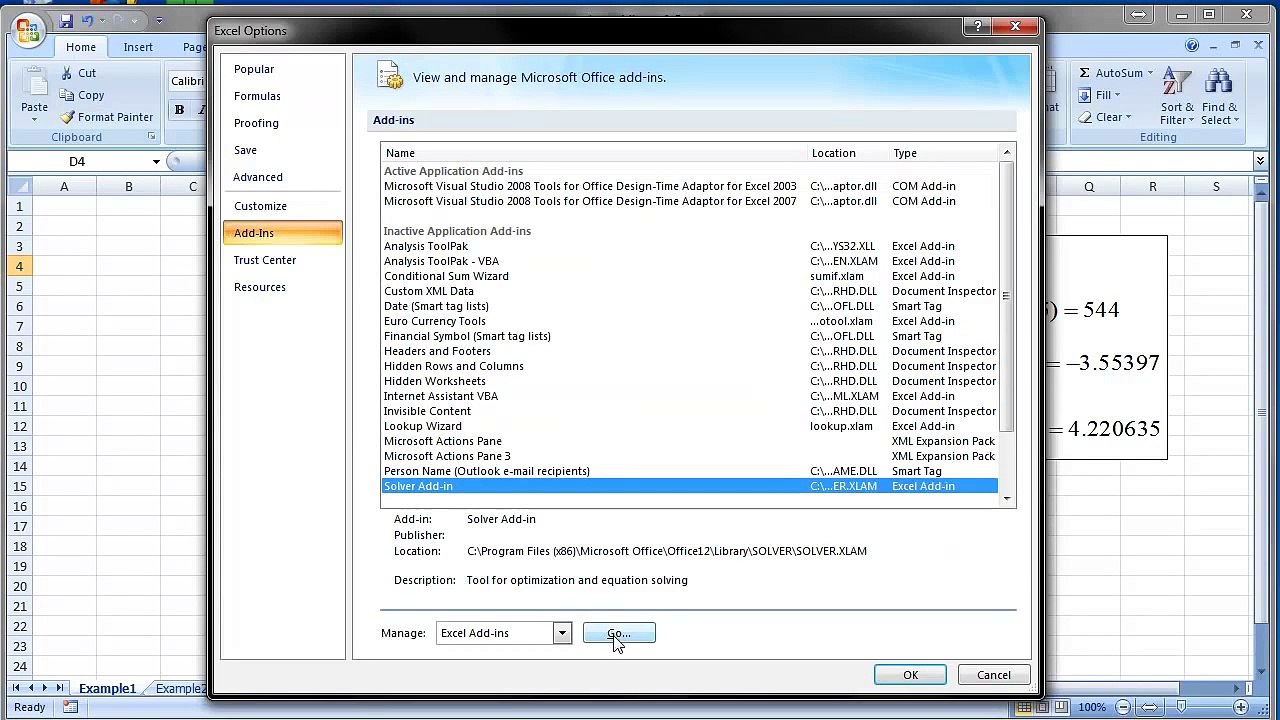
Task: Open the Fill options icon
Action: tap(1085, 95)
